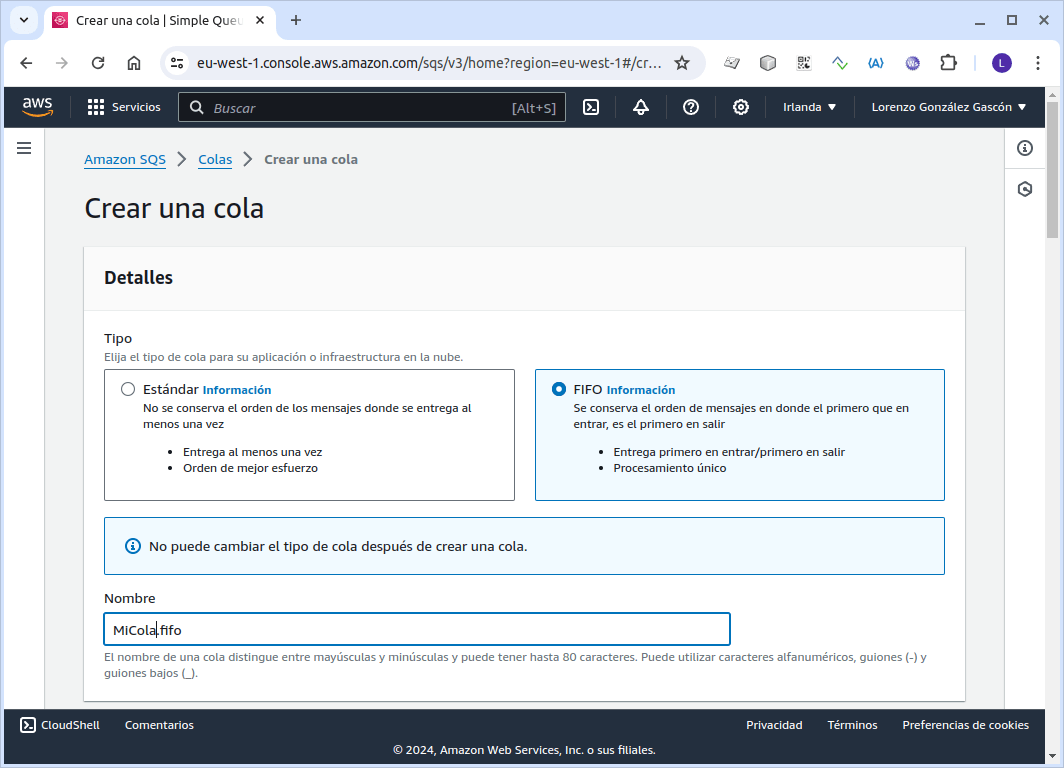The width and height of the screenshot is (1064, 768).
Task: Click the QR code extension icon
Action: click(x=804, y=63)
